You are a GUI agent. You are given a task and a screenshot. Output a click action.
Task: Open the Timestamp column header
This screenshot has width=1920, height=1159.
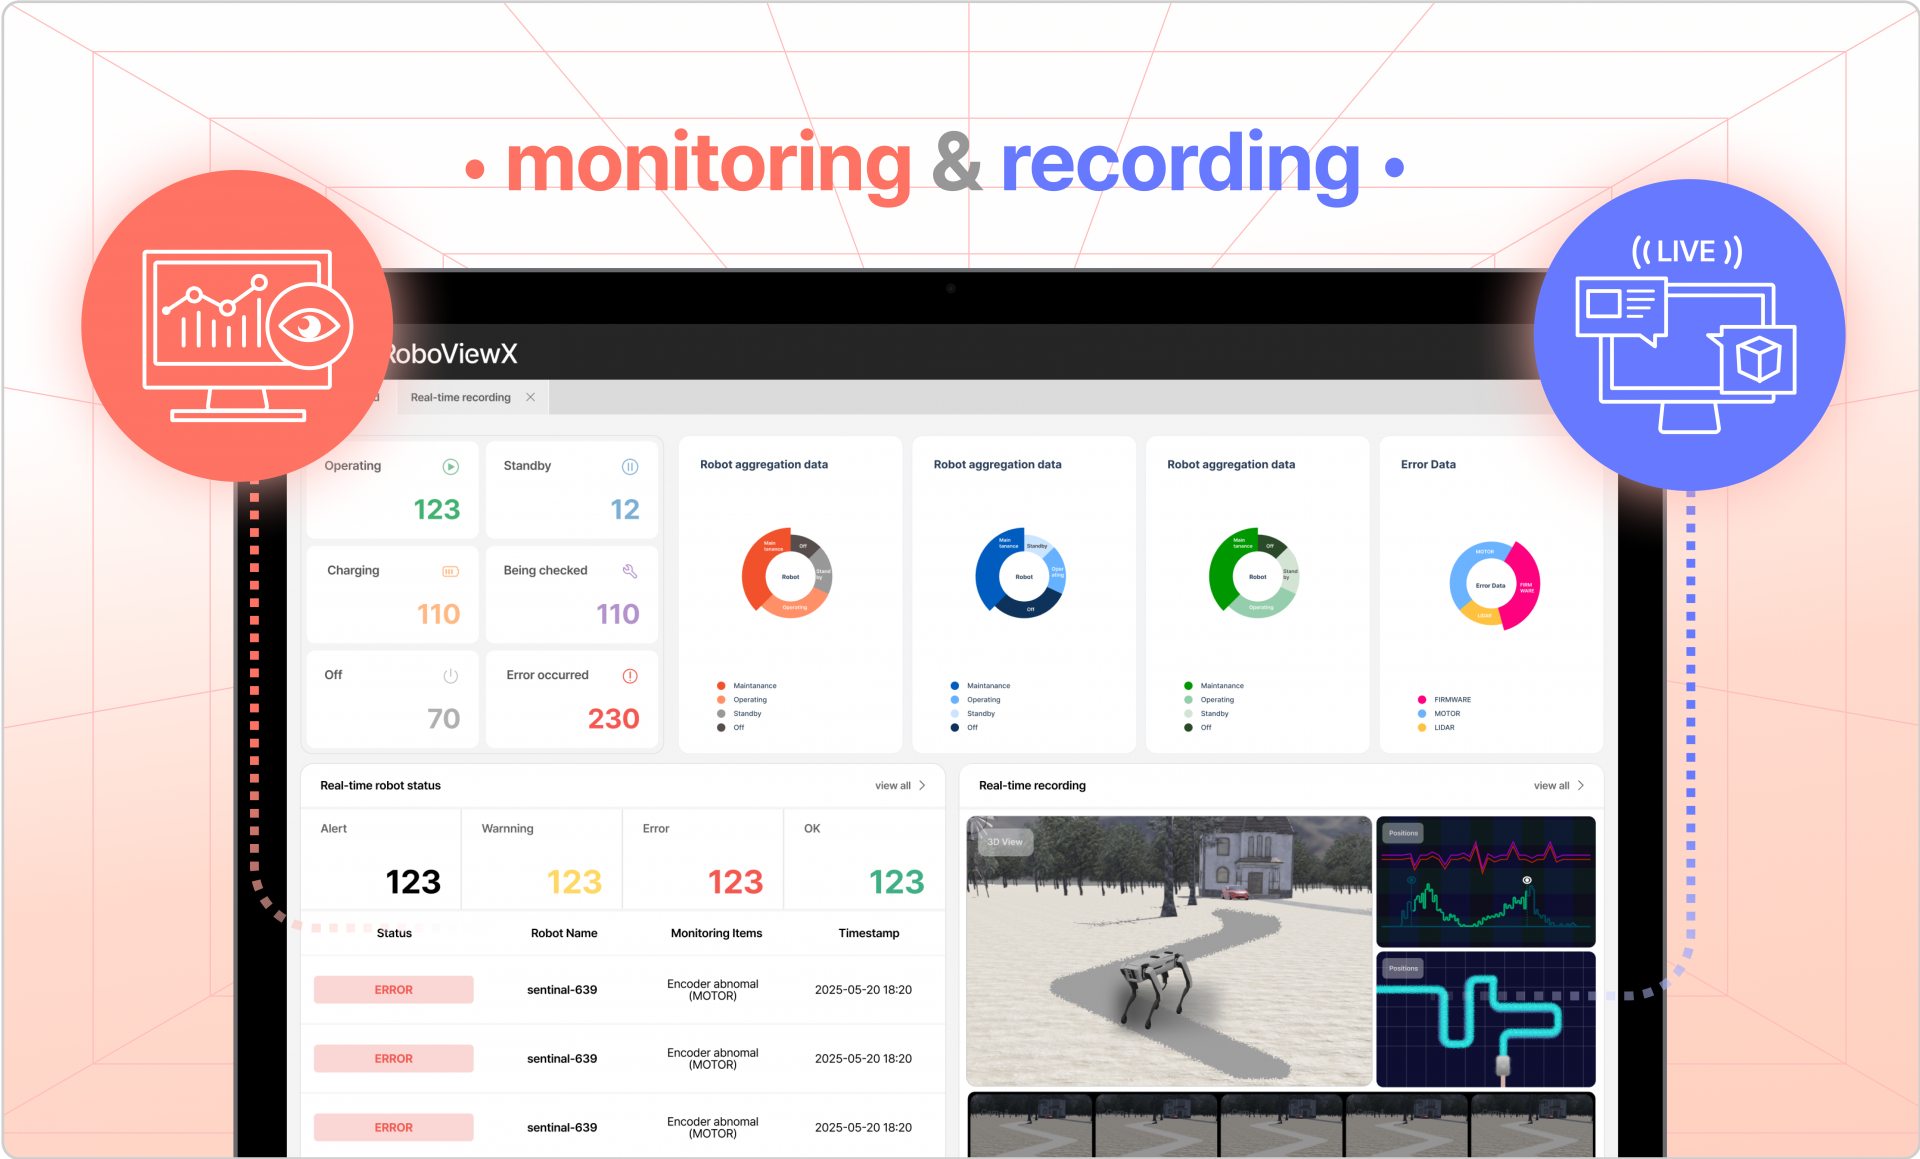pos(868,933)
